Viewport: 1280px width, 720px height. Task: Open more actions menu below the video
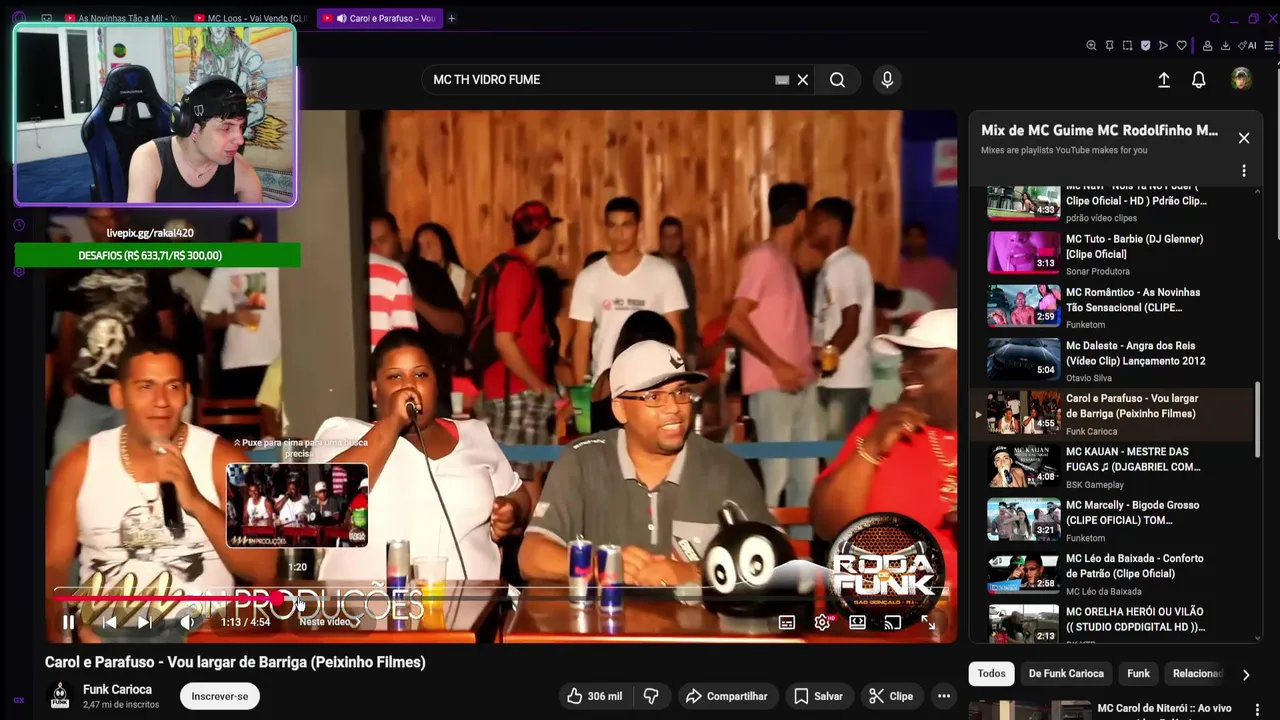click(943, 696)
